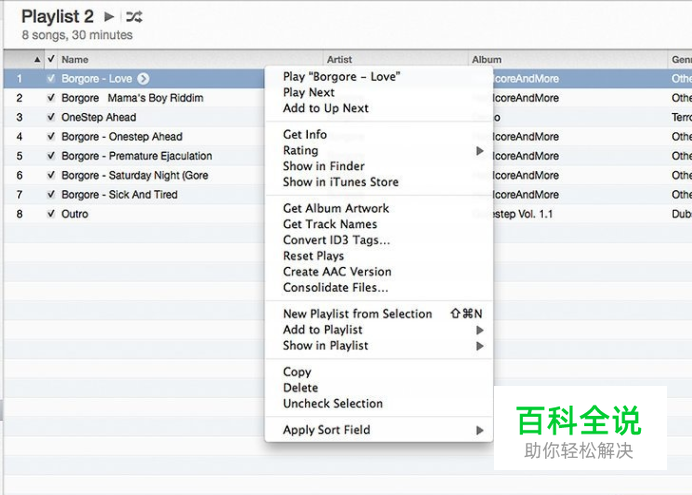Uncheck the Saturday Night (Gore checkbox
This screenshot has height=495, width=692.
click(x=51, y=176)
